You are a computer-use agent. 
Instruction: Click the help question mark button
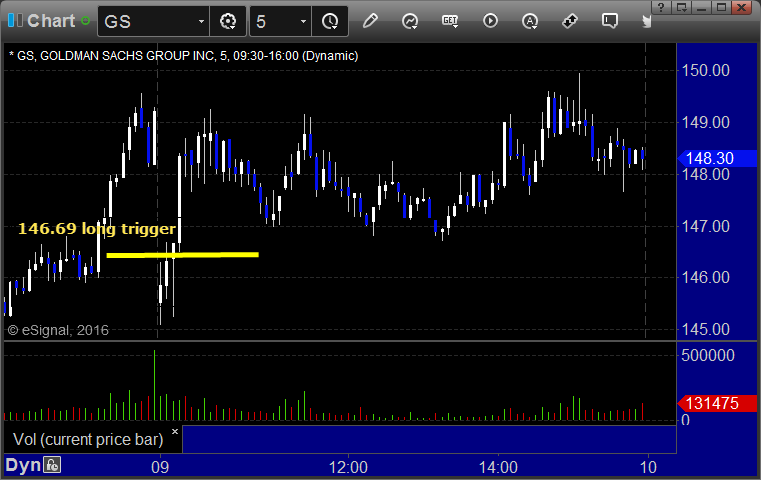[x=661, y=7]
